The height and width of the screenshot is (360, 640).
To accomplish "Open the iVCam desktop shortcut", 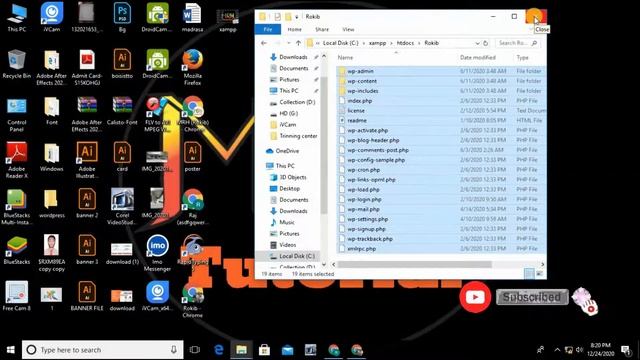I will (x=51, y=17).
